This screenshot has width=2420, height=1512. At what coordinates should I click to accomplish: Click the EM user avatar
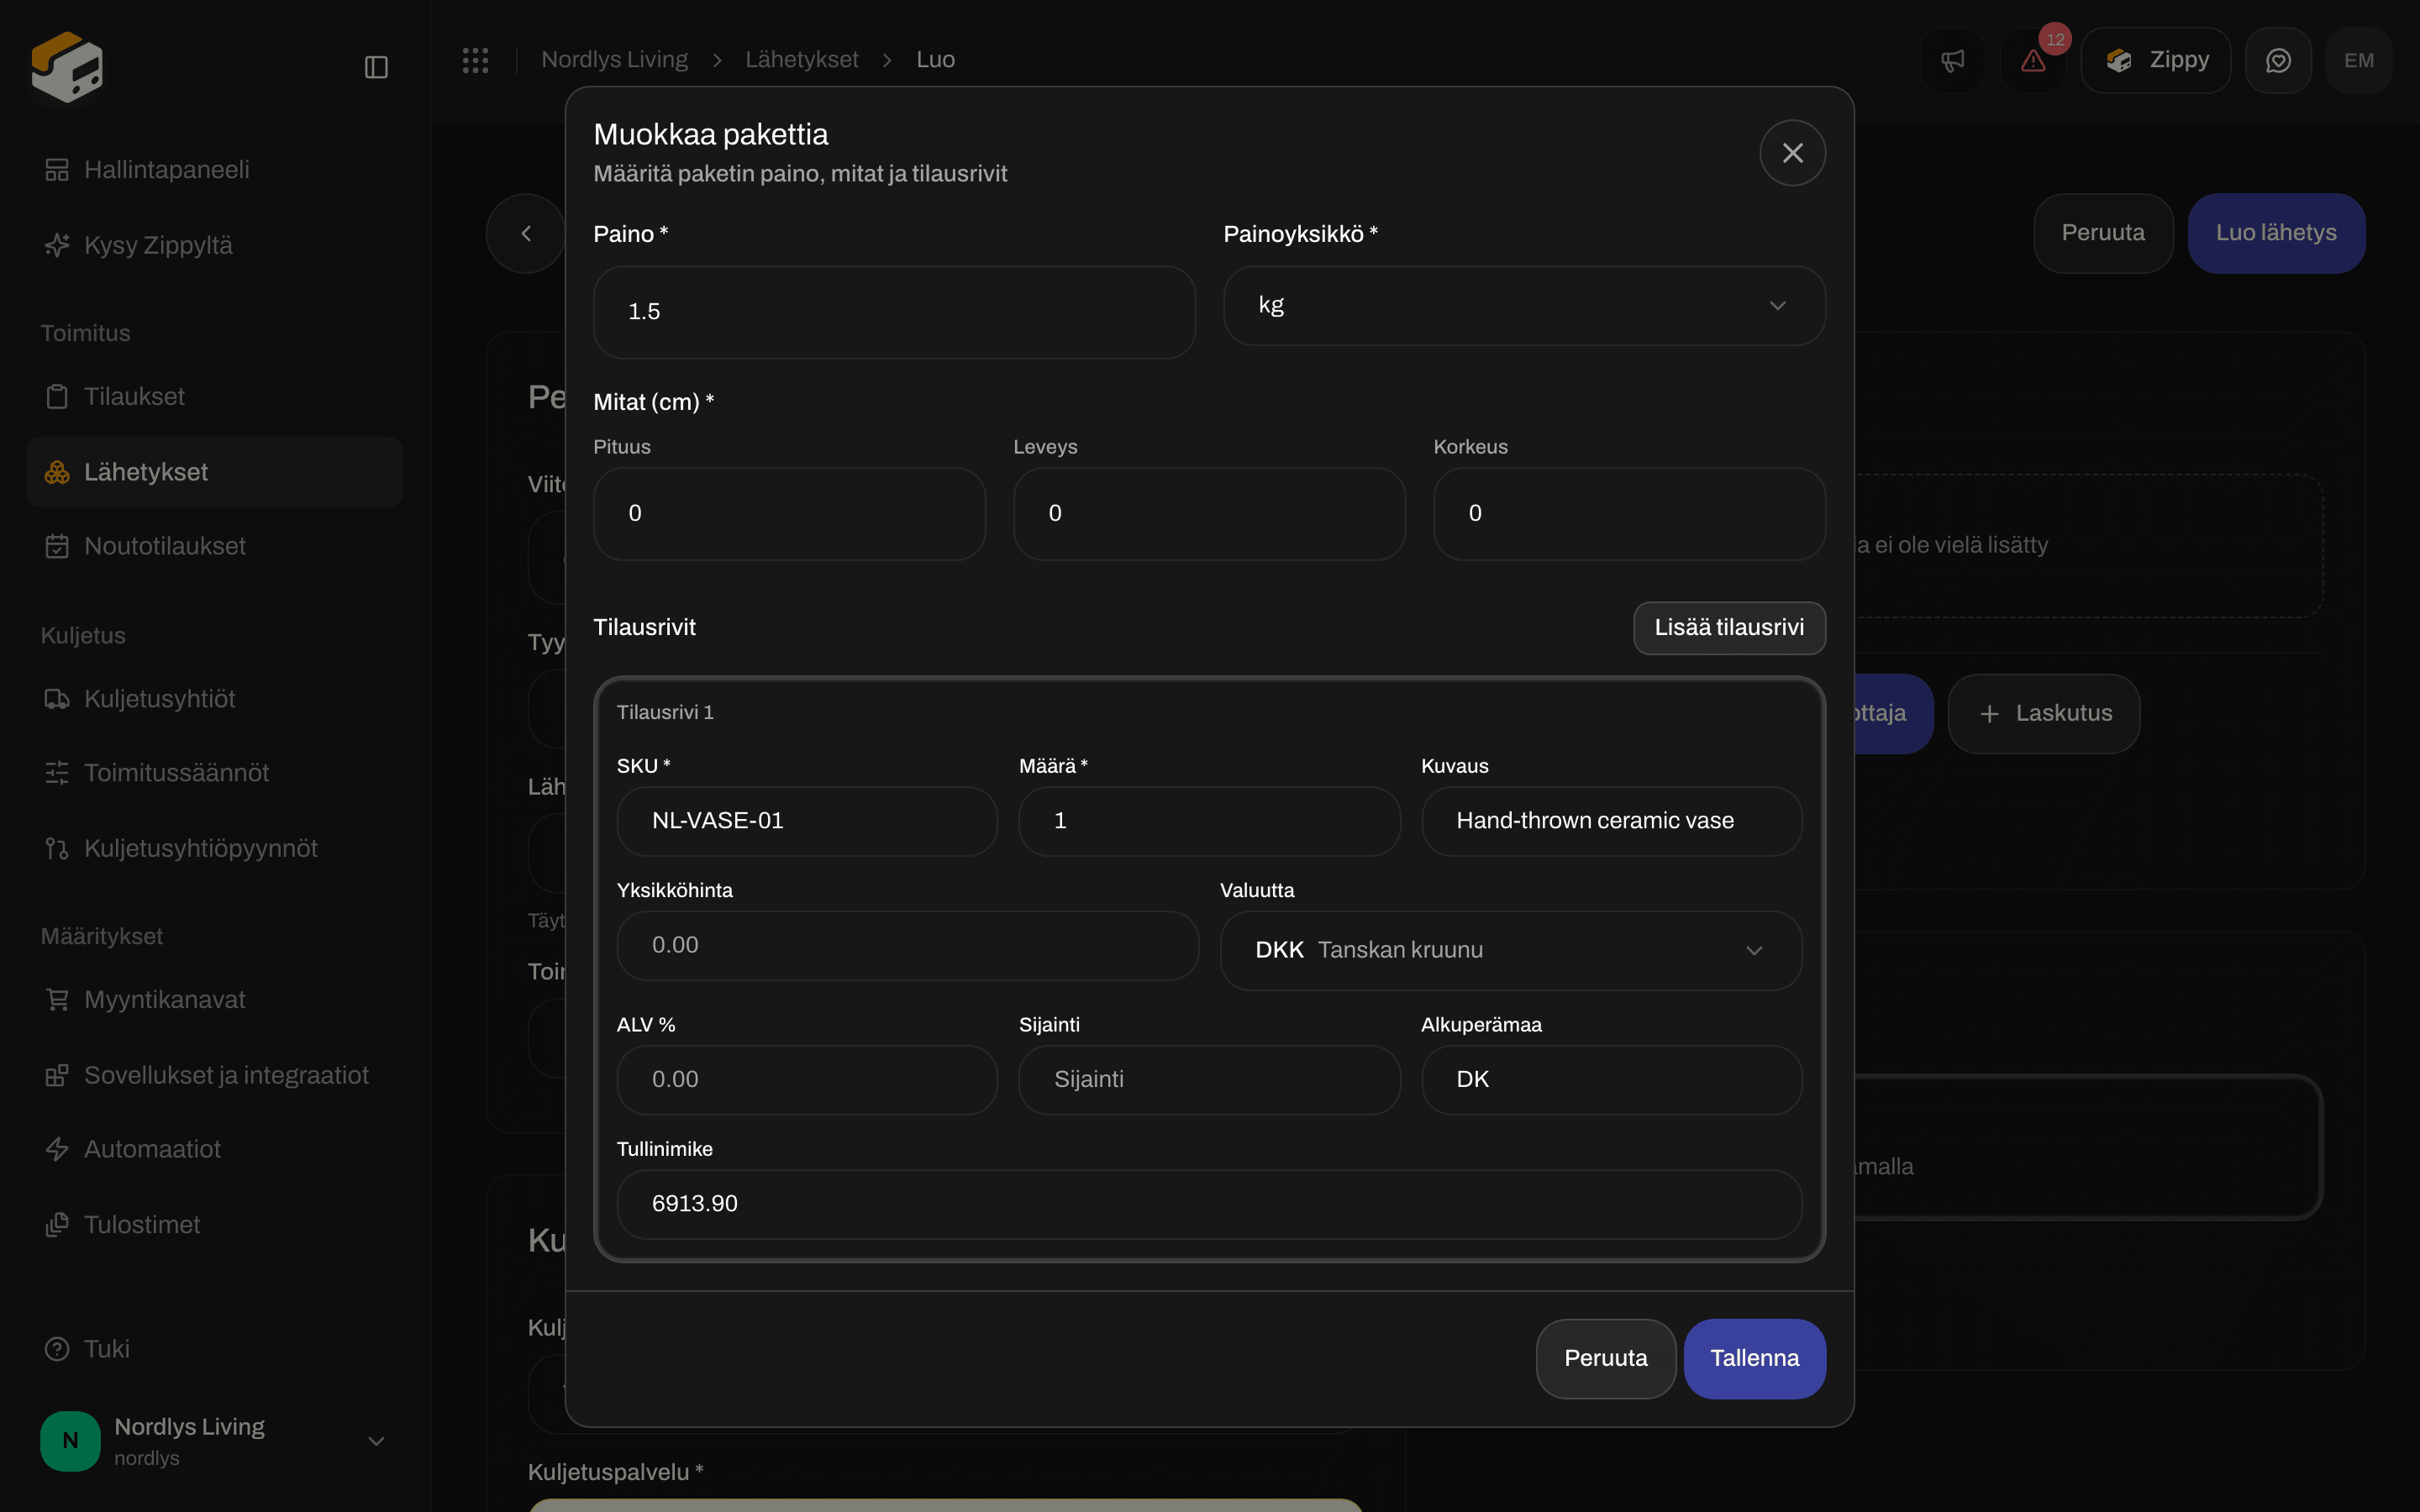click(2359, 61)
